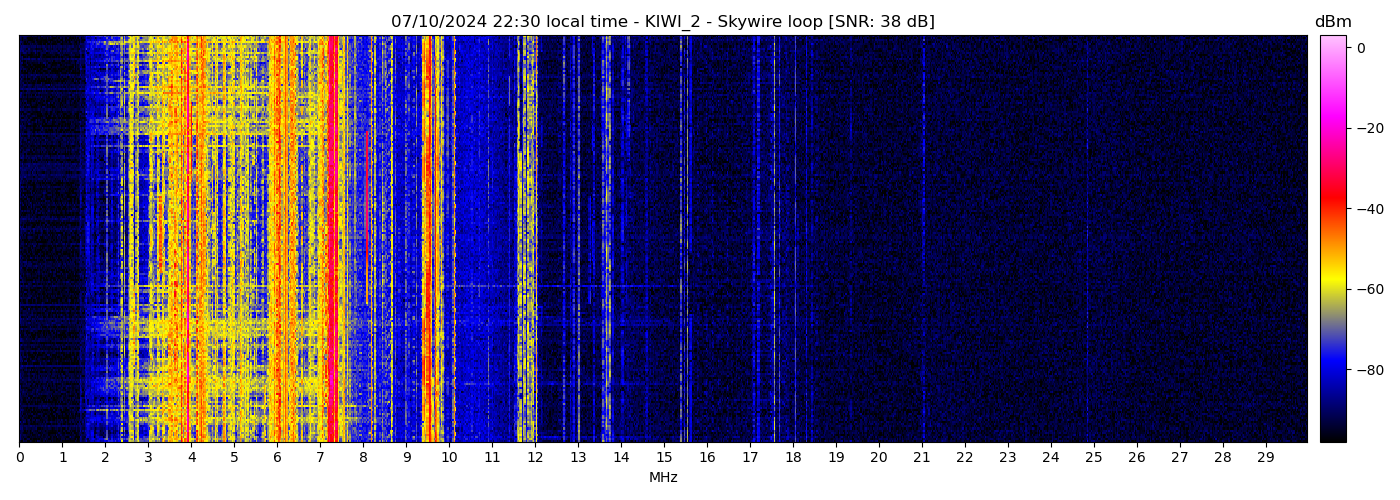The width and height of the screenshot is (1400, 500).
Task: Click the yellow signal line near 17.5 MHz
Action: click(x=774, y=240)
